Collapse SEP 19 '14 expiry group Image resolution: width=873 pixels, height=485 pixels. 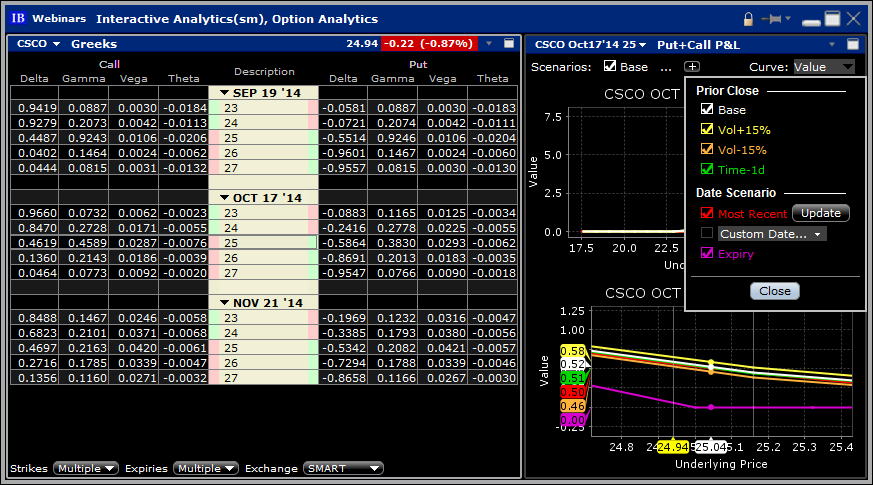(224, 93)
